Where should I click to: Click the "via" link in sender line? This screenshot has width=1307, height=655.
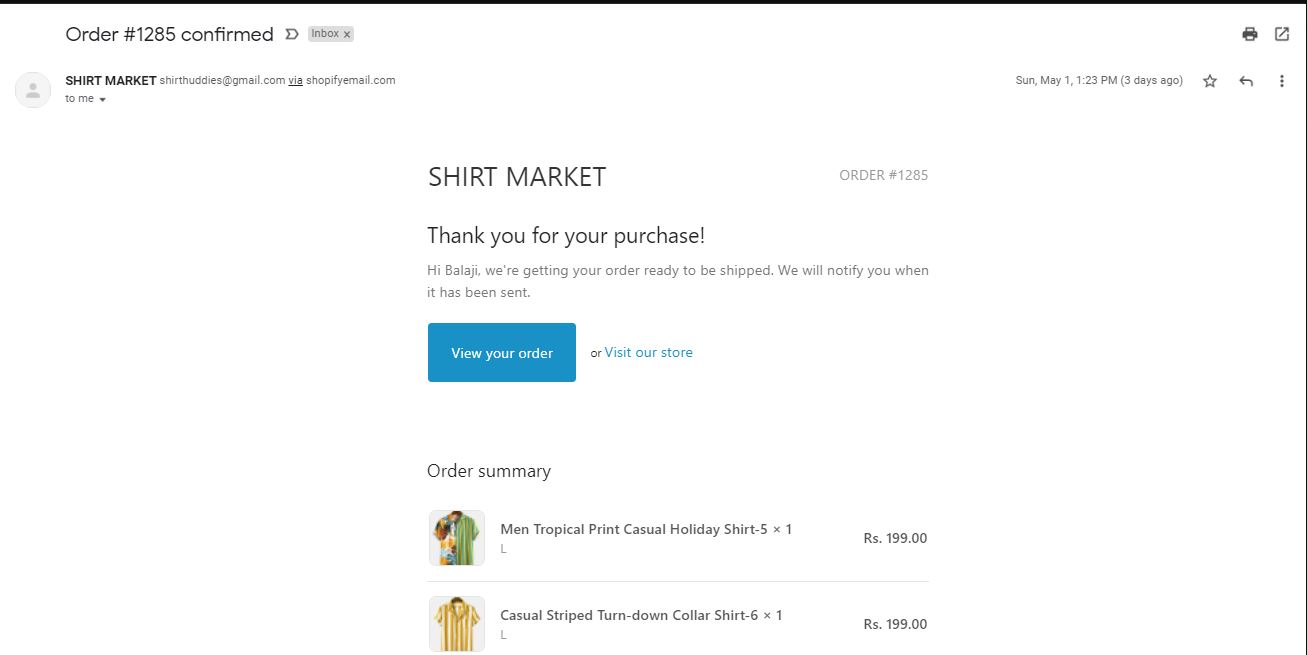click(295, 81)
